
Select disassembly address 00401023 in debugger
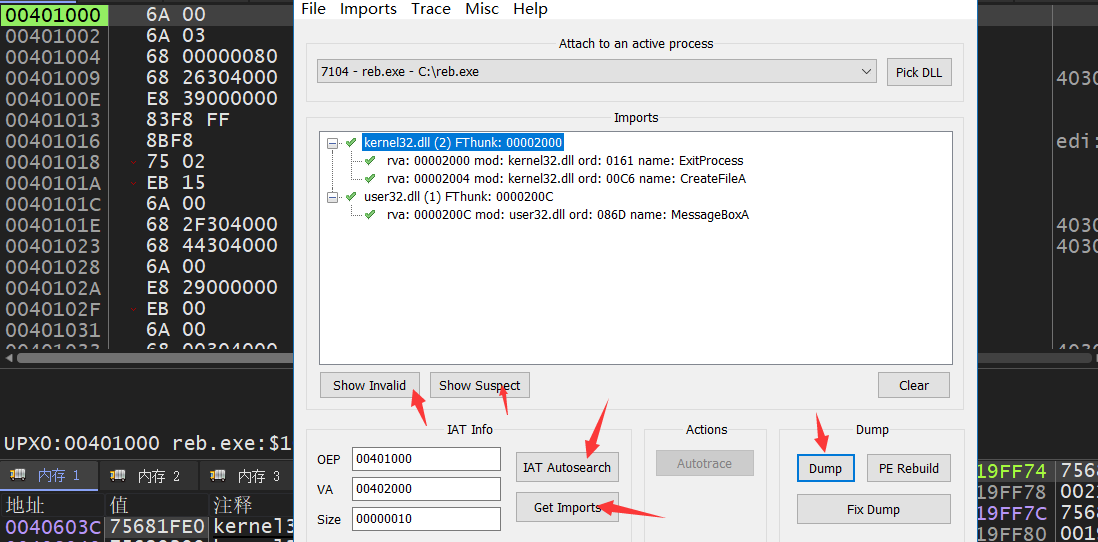click(x=53, y=246)
